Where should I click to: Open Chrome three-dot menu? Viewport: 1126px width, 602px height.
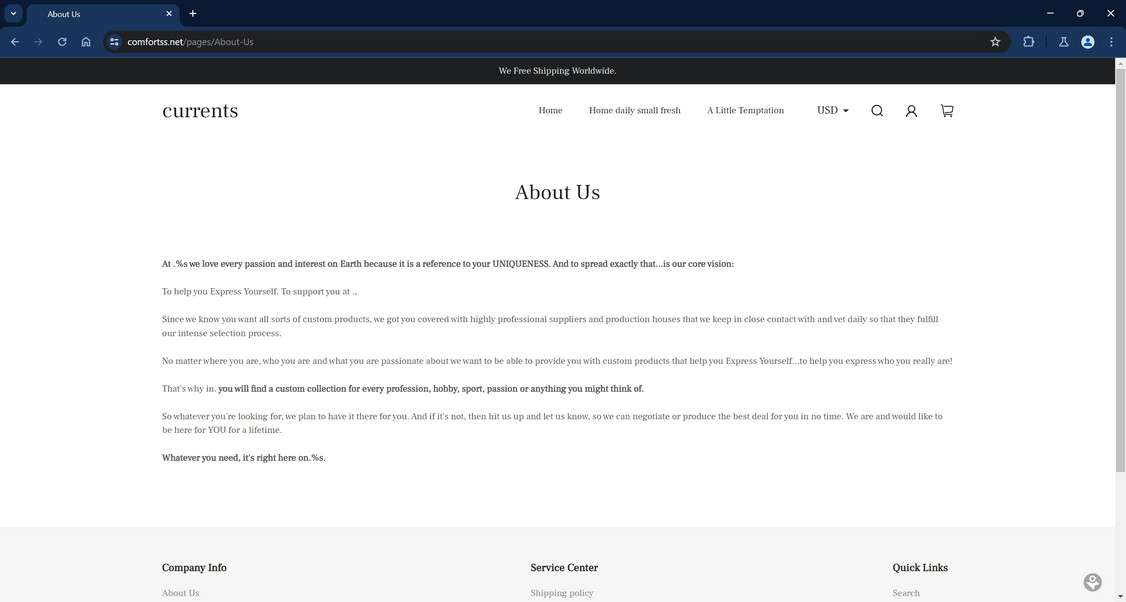tap(1111, 42)
